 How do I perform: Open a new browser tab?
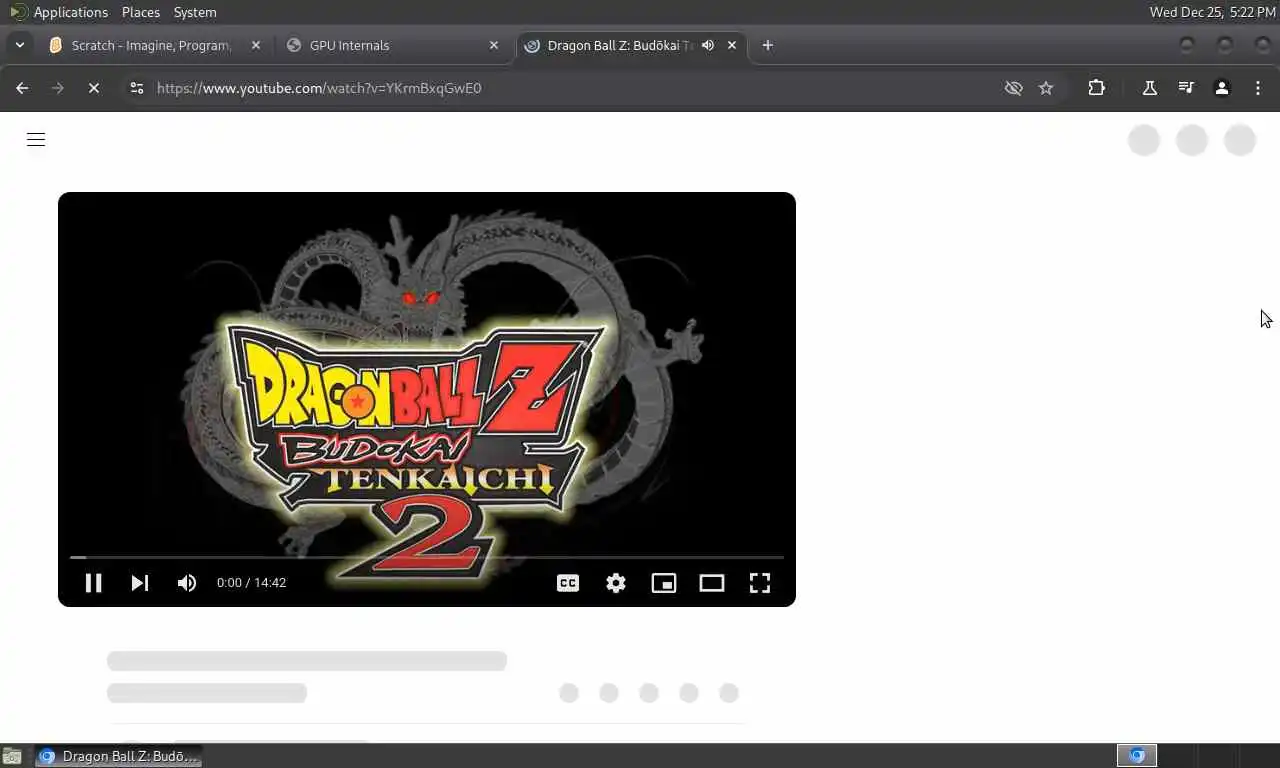(768, 45)
